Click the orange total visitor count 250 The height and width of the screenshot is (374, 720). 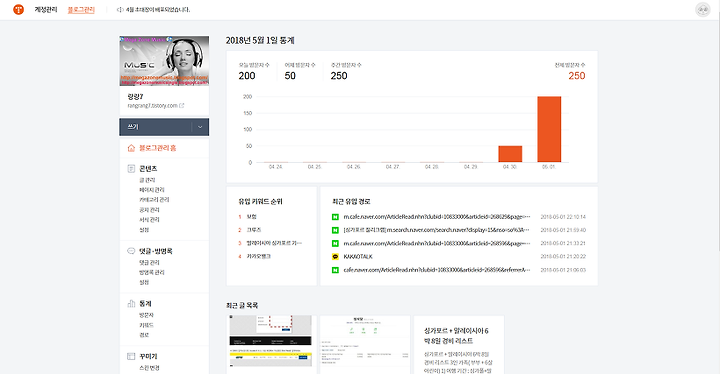click(x=577, y=76)
